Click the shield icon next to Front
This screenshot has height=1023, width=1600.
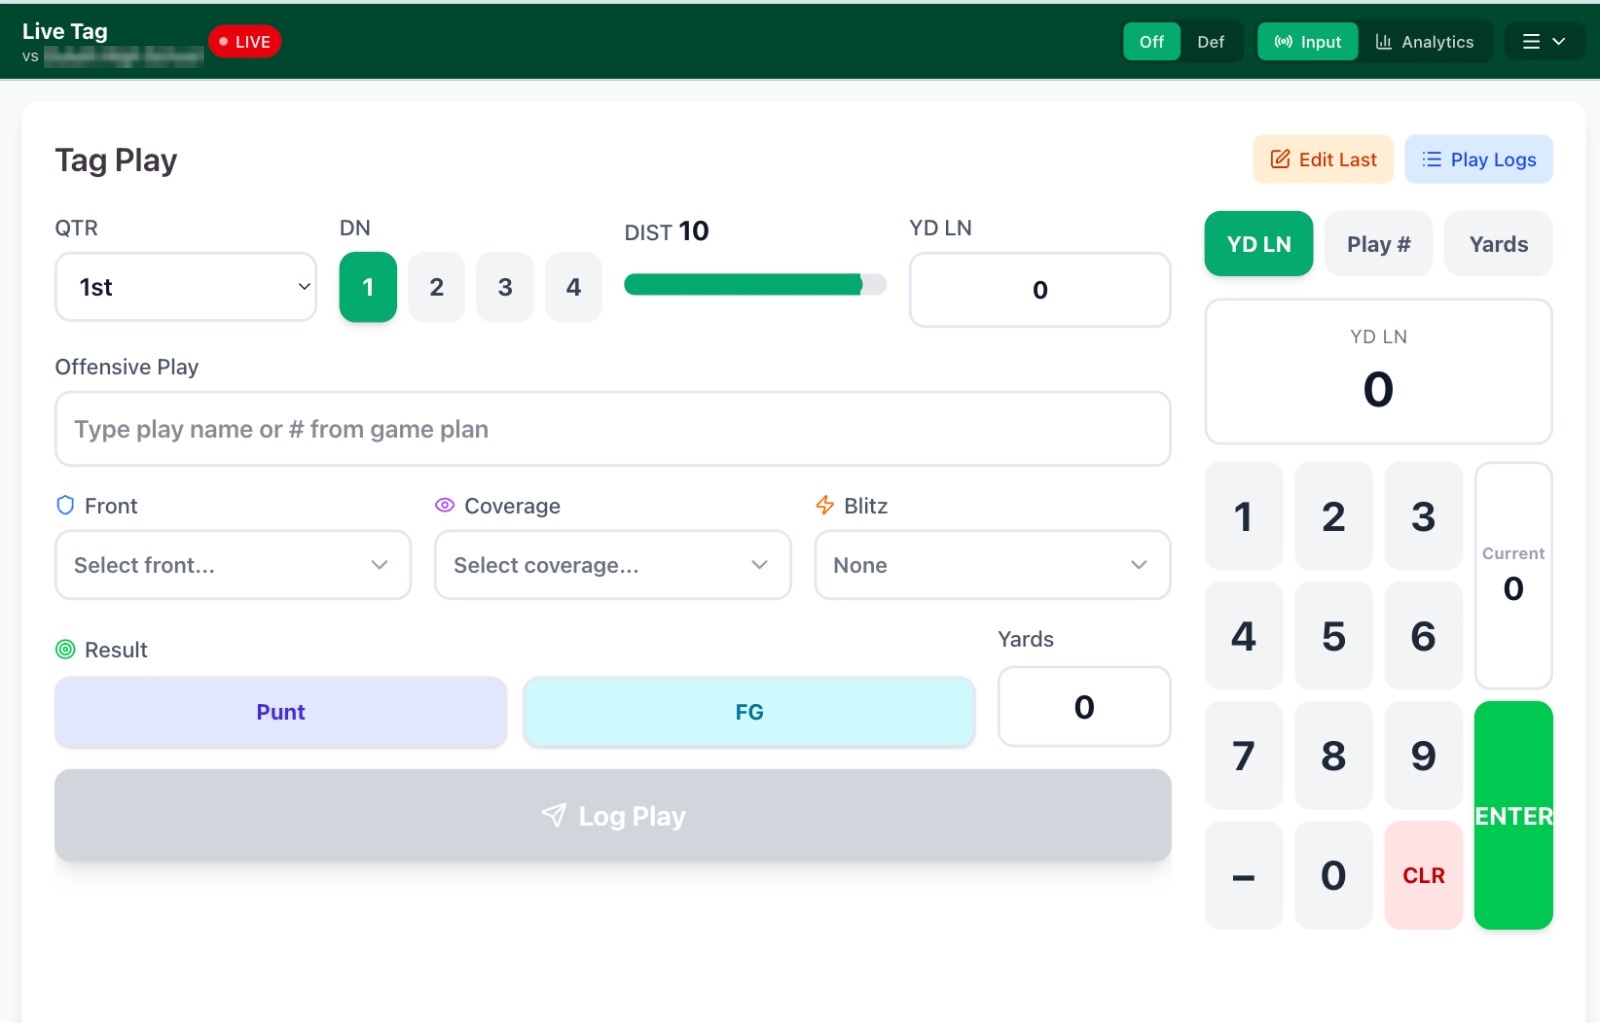point(64,505)
